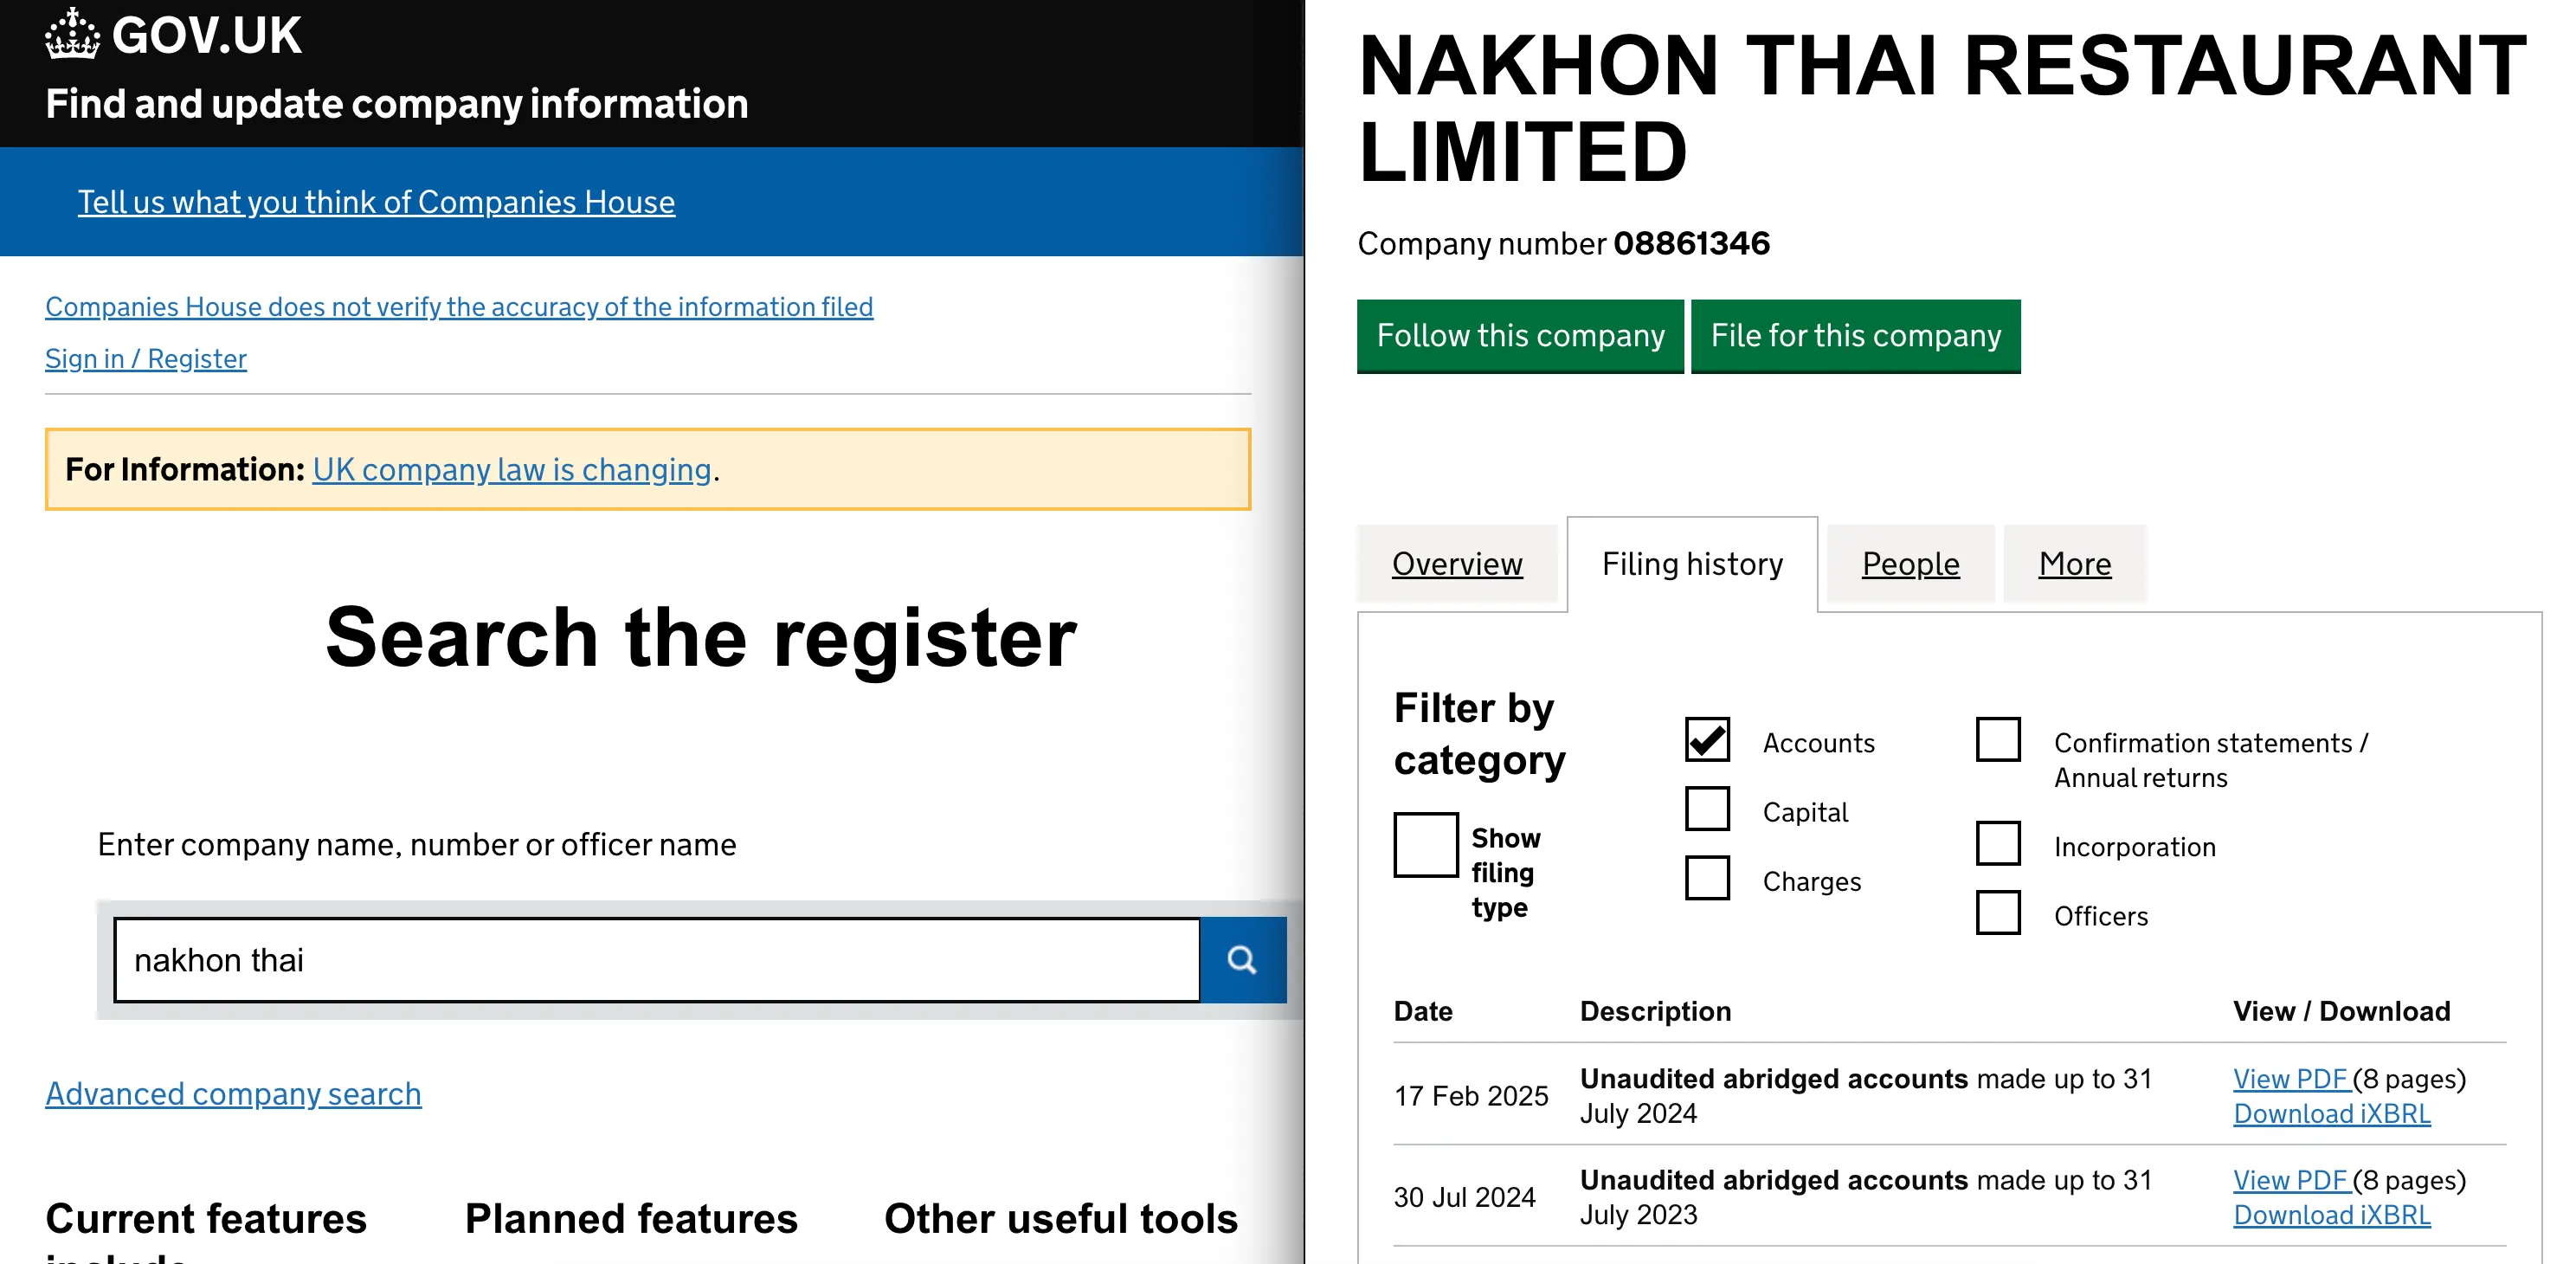Open Sign in / Register
Image resolution: width=2576 pixels, height=1264 pixels.
click(x=145, y=358)
